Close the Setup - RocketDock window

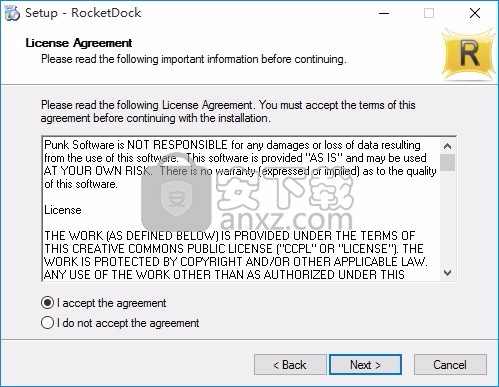pyautogui.click(x=475, y=13)
